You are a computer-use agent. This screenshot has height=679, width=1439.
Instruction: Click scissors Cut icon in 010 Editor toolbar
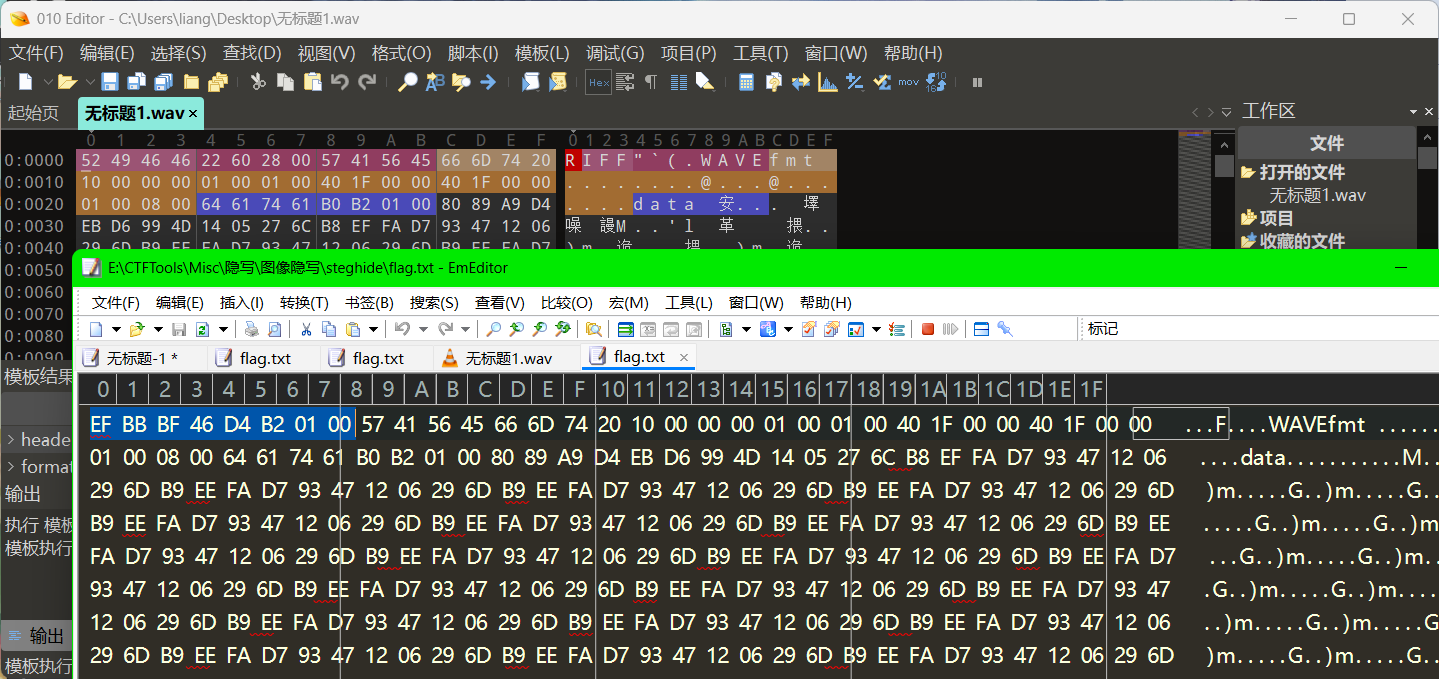258,82
